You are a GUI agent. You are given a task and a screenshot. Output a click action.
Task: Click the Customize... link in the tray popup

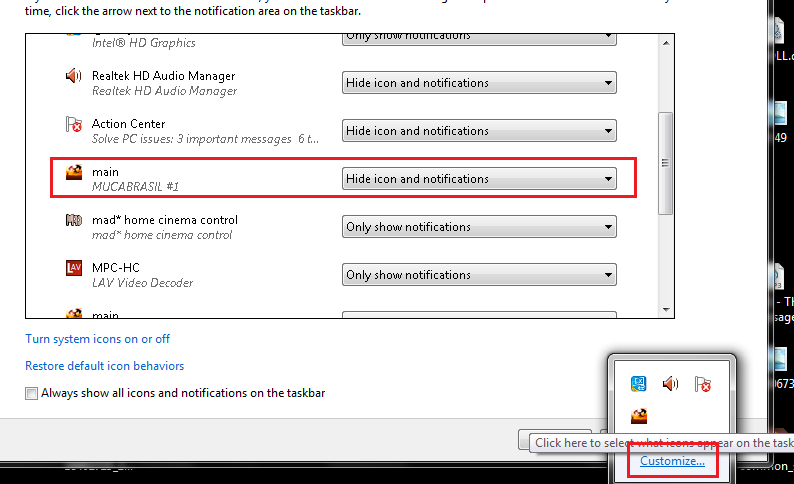(x=672, y=461)
